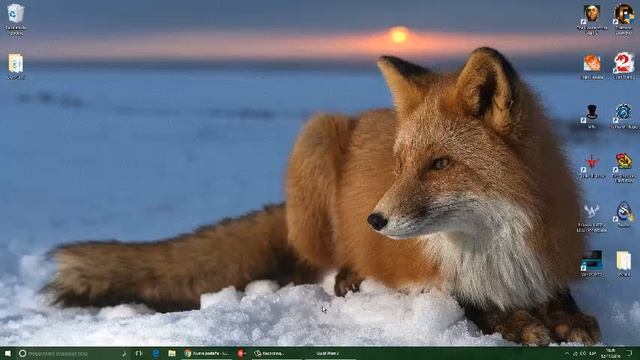The image size is (640, 360).
Task: Click the keyboard language indicator in the tray
Action: coord(593,353)
